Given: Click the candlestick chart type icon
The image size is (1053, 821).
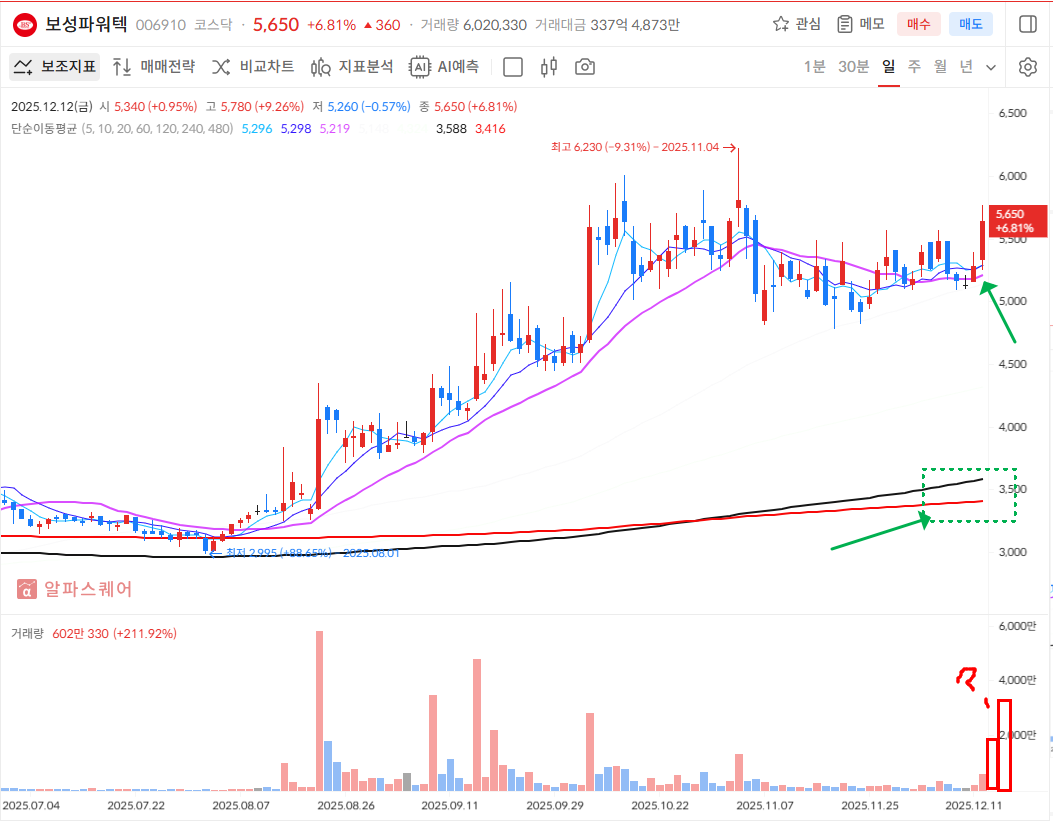Looking at the screenshot, I should [x=547, y=67].
